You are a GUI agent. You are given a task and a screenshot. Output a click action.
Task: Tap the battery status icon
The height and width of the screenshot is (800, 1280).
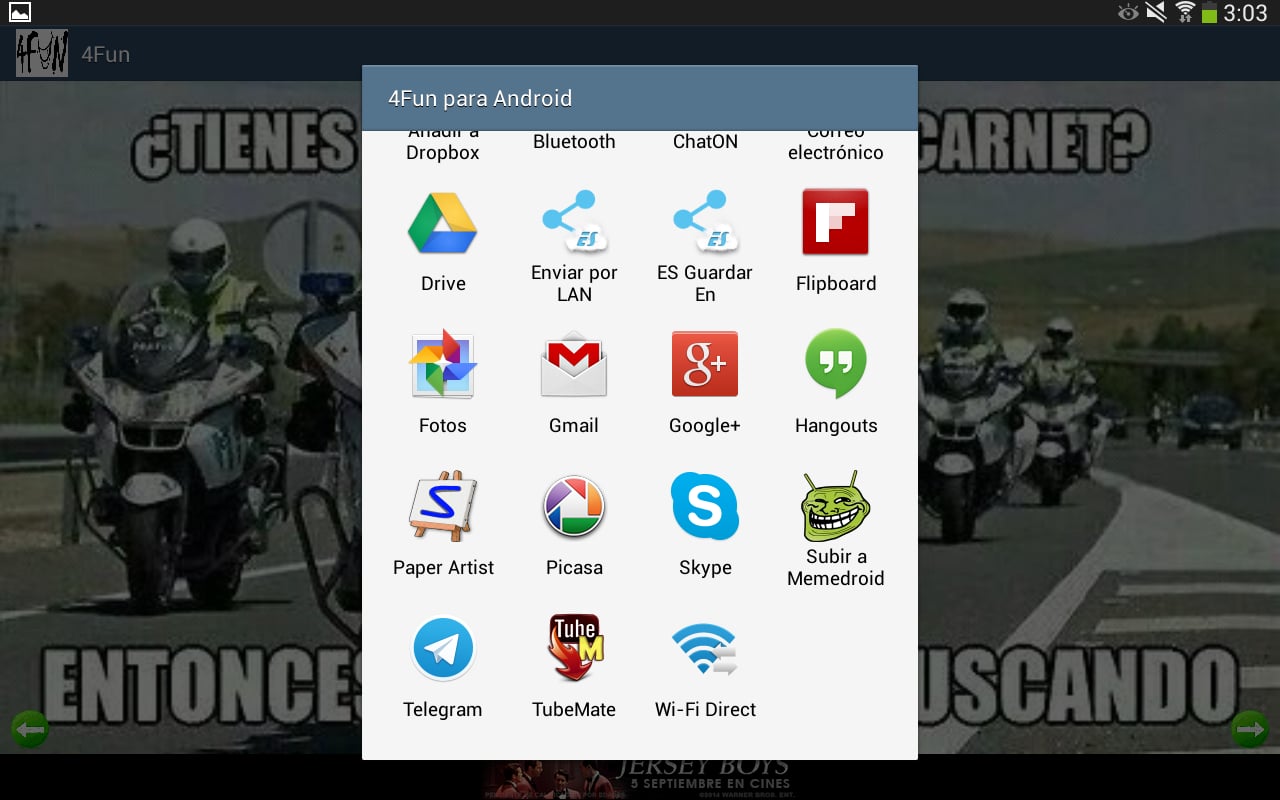click(1209, 13)
